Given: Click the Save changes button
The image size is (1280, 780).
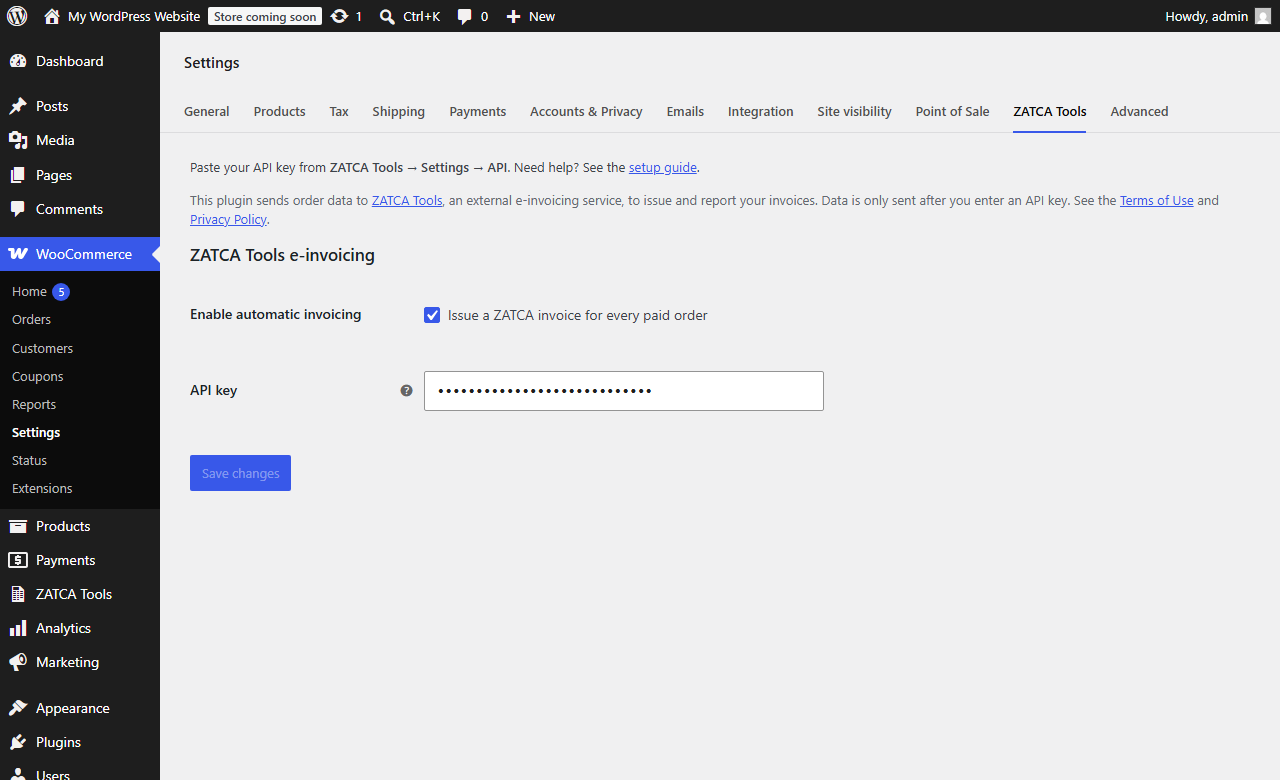Looking at the screenshot, I should 240,473.
